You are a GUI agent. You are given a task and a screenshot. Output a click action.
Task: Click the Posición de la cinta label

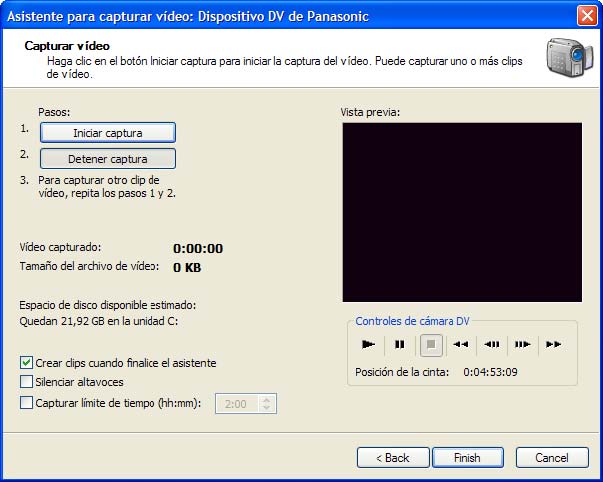pyautogui.click(x=402, y=372)
